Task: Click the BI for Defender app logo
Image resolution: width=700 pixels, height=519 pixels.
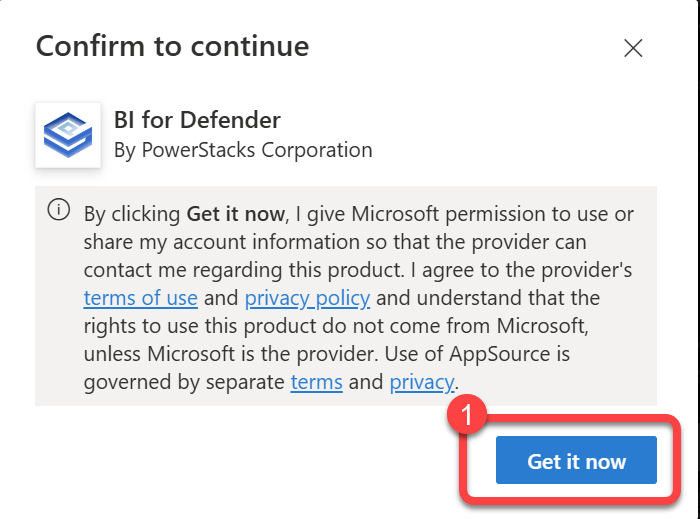Action: (67, 135)
